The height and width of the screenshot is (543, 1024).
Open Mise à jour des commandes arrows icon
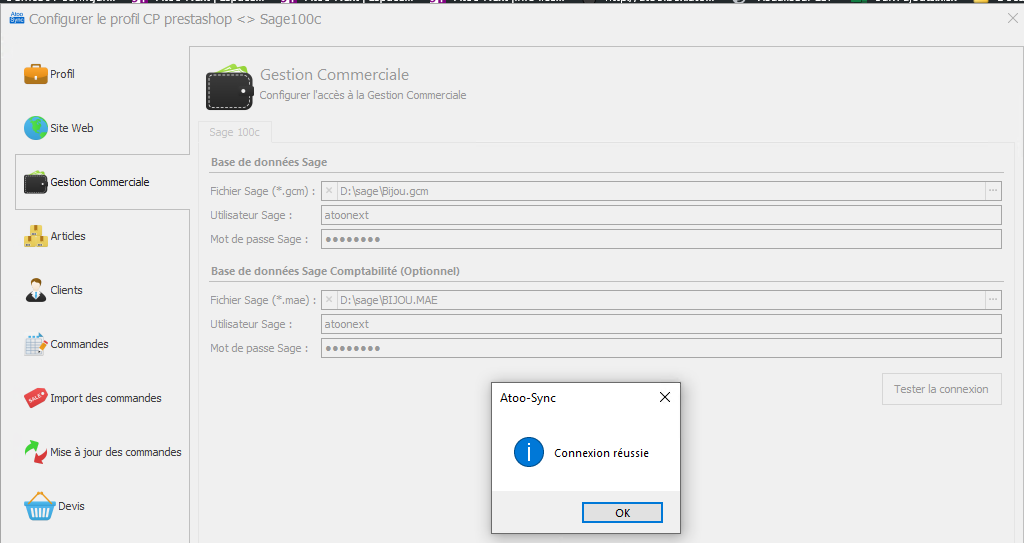[35, 452]
